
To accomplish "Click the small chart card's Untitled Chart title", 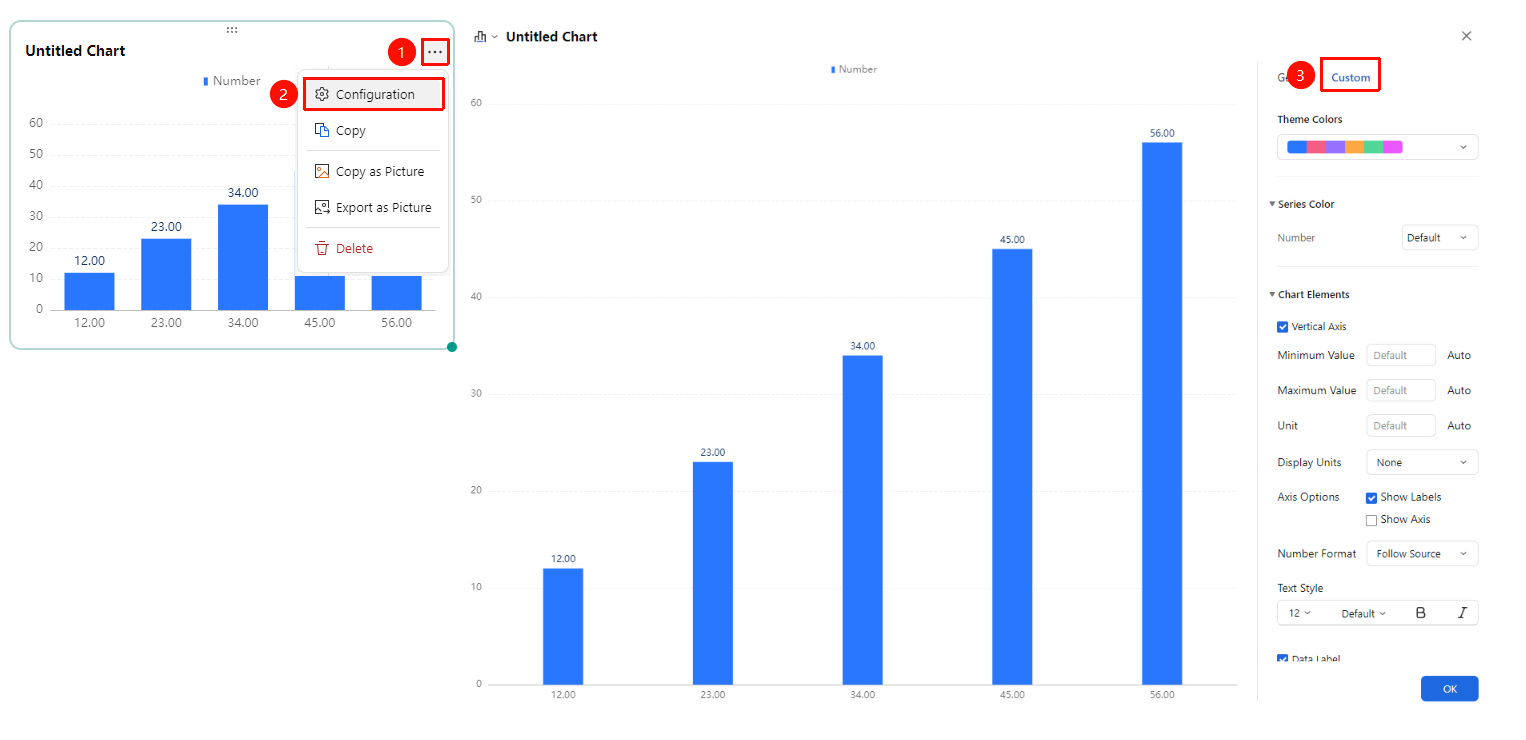I will pos(76,51).
